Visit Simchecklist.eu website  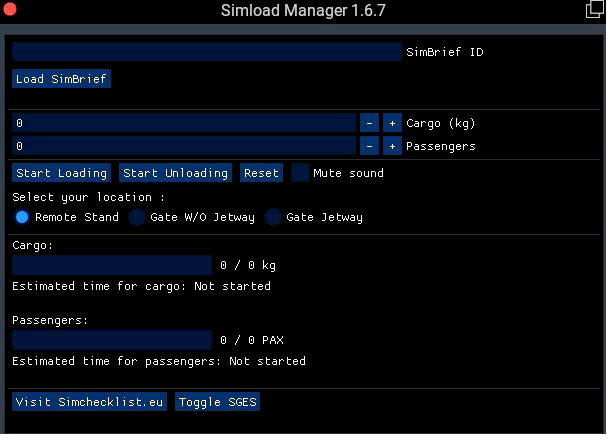point(89,402)
